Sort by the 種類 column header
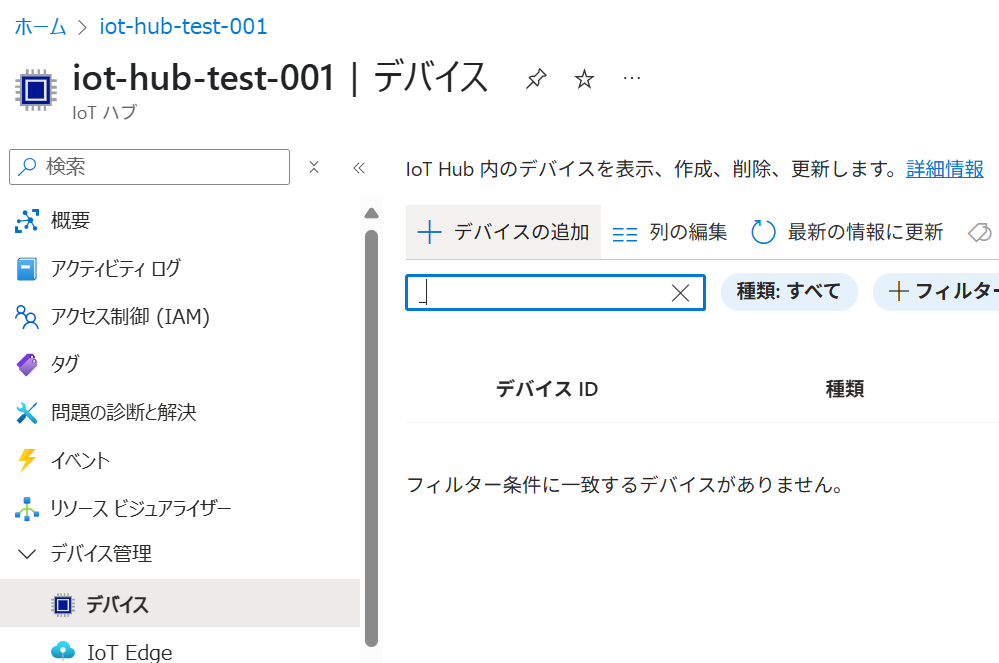Image resolution: width=999 pixels, height=663 pixels. (x=845, y=389)
